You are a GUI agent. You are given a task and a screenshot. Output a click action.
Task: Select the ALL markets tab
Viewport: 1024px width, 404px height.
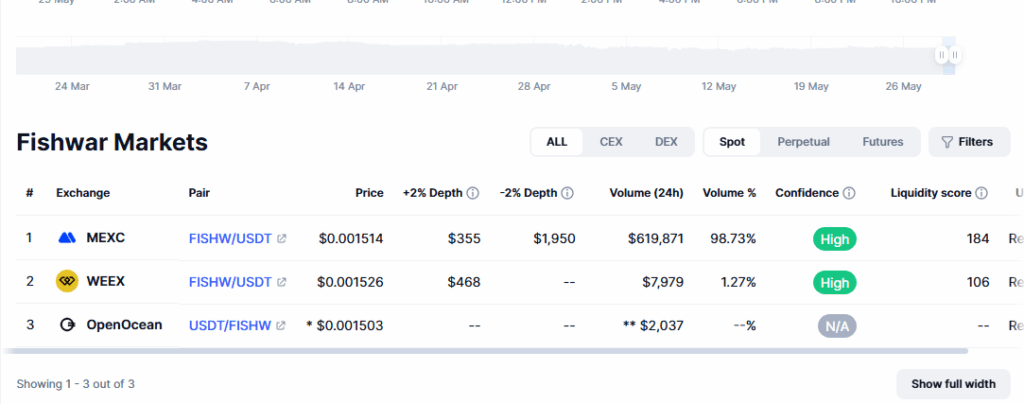557,142
